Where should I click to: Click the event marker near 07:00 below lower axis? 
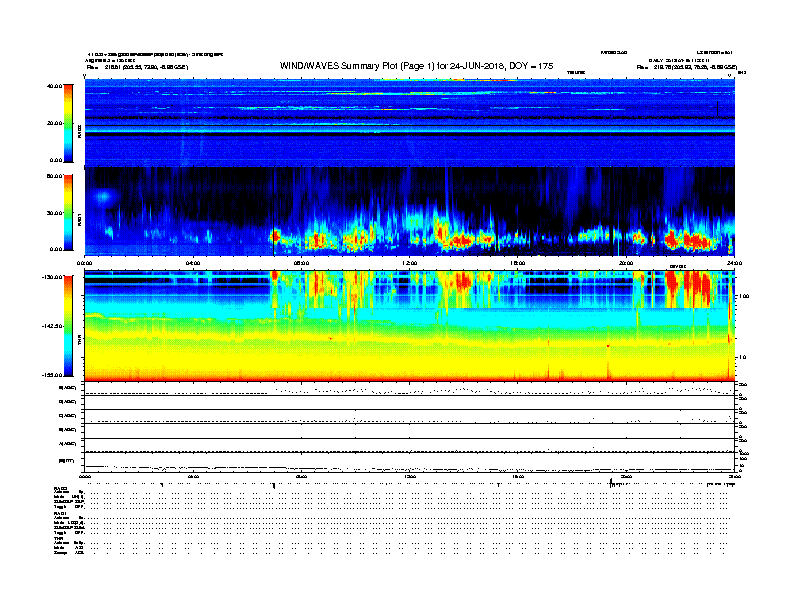click(x=274, y=485)
